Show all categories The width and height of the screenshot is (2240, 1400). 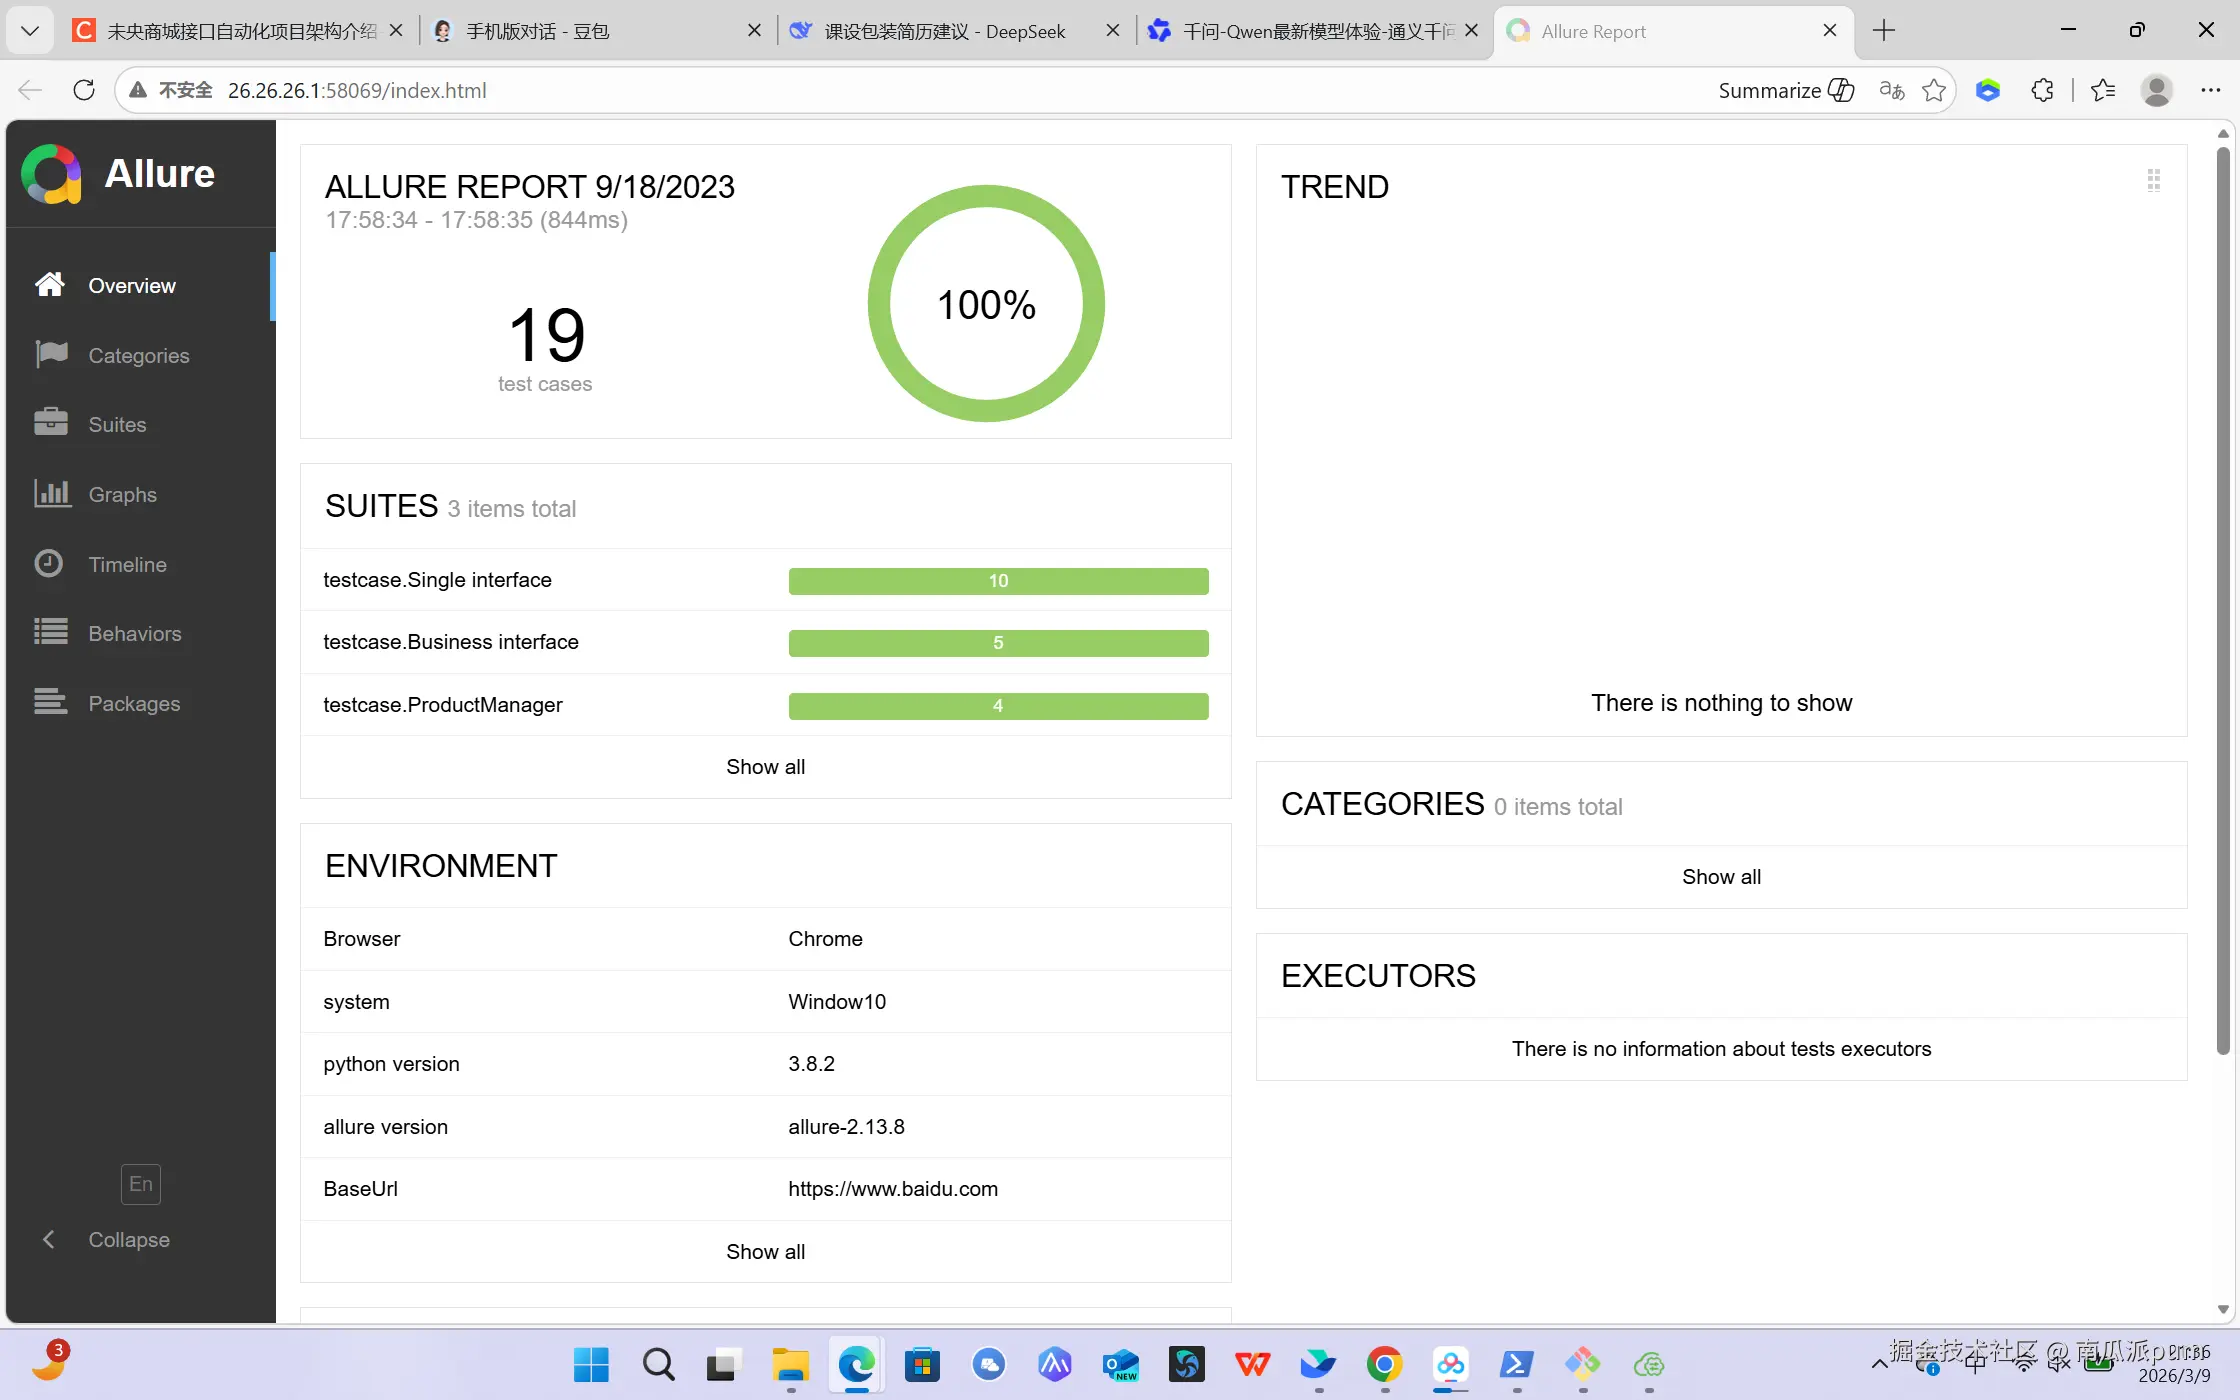(x=1721, y=877)
